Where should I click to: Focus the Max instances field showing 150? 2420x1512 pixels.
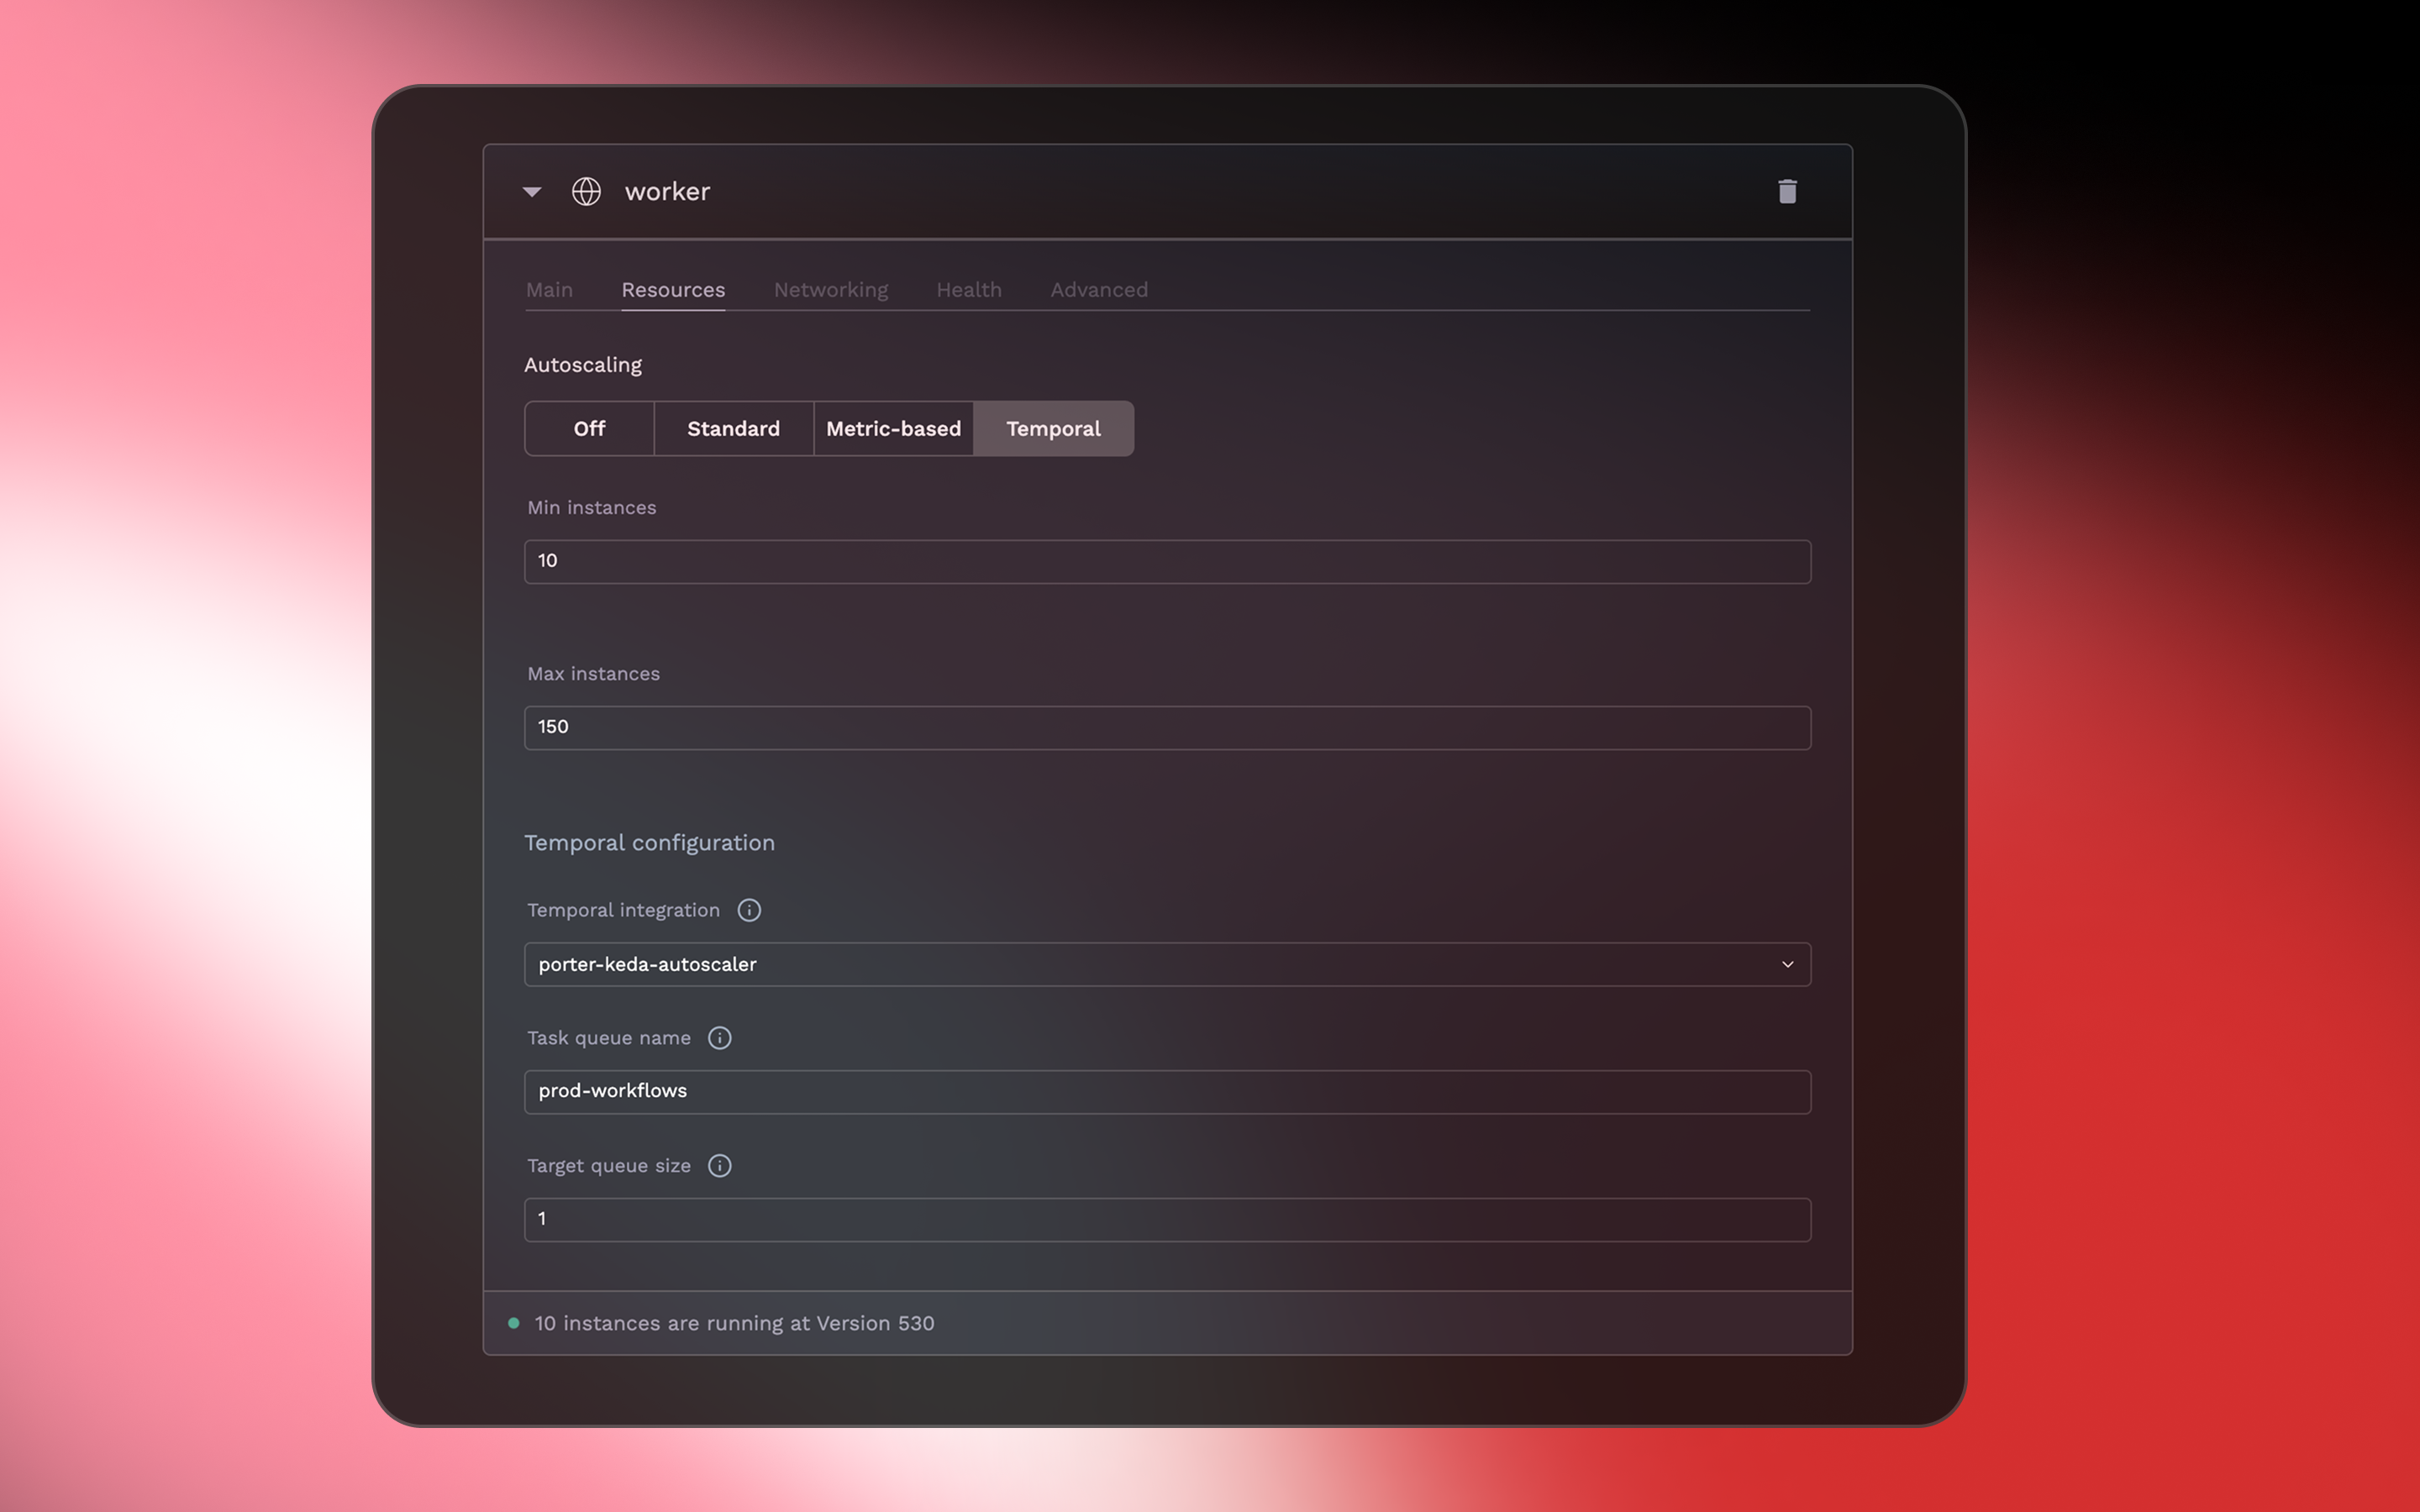tap(1166, 727)
